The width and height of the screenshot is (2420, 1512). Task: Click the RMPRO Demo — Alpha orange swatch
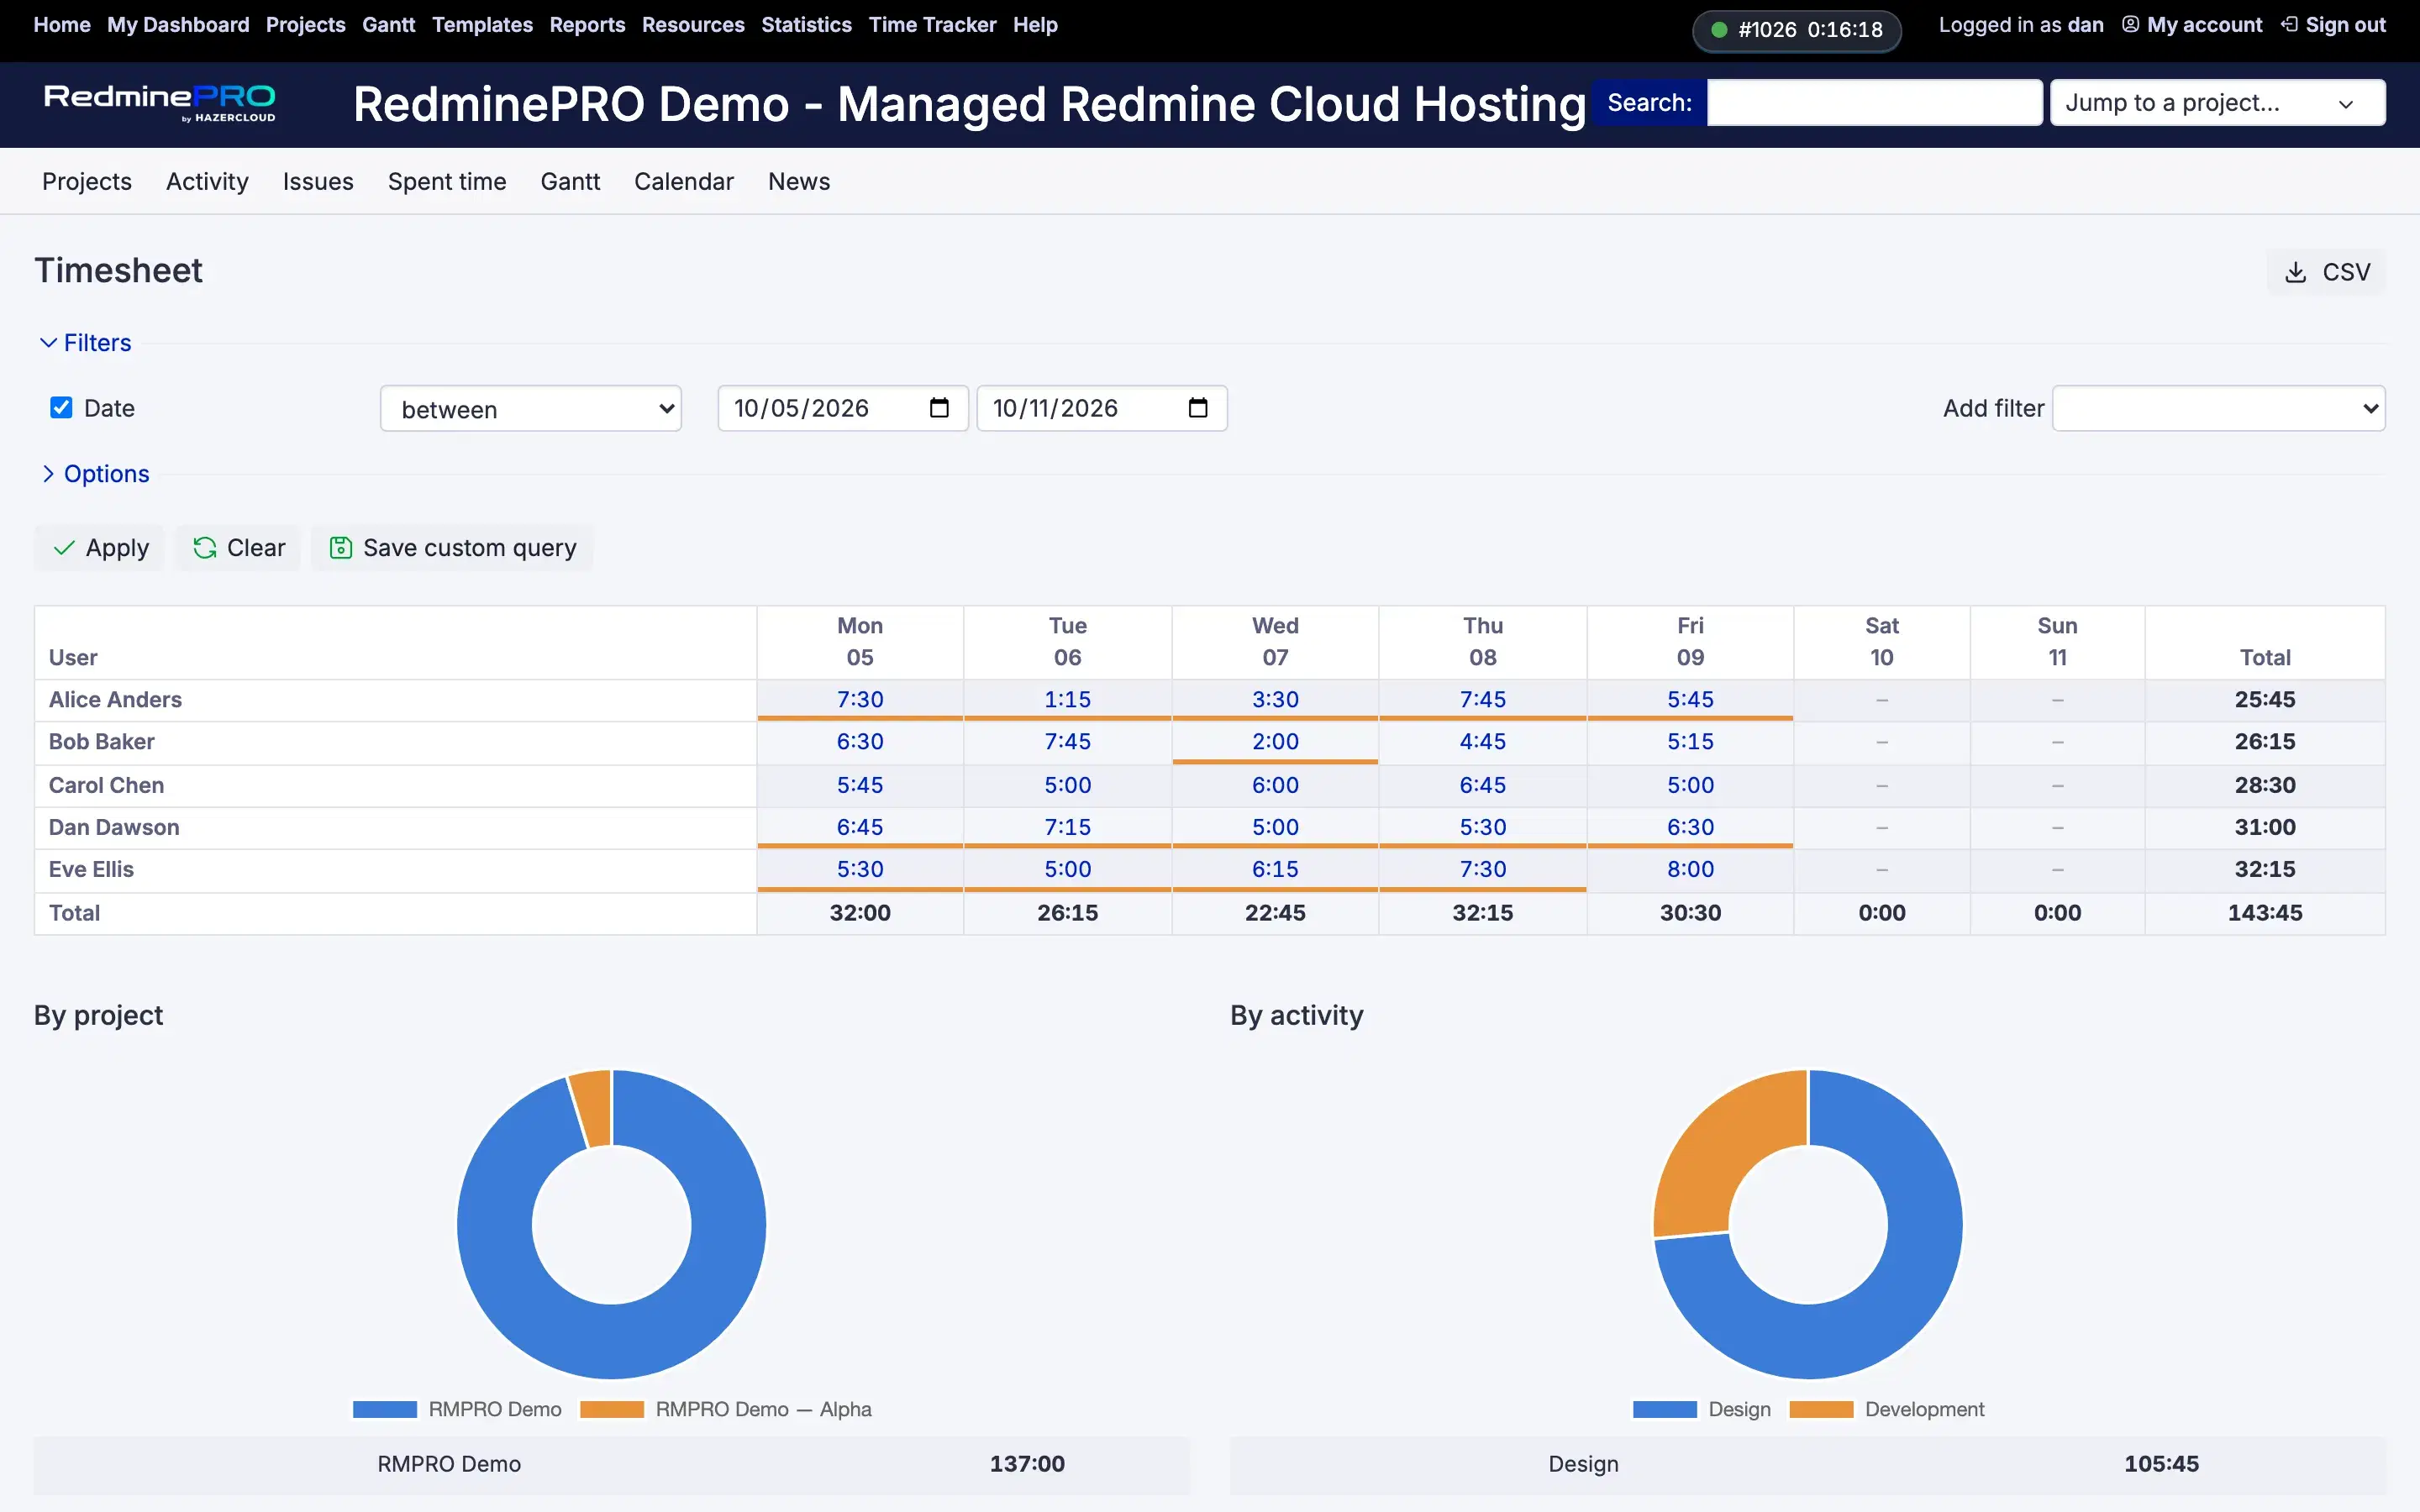pyautogui.click(x=612, y=1409)
